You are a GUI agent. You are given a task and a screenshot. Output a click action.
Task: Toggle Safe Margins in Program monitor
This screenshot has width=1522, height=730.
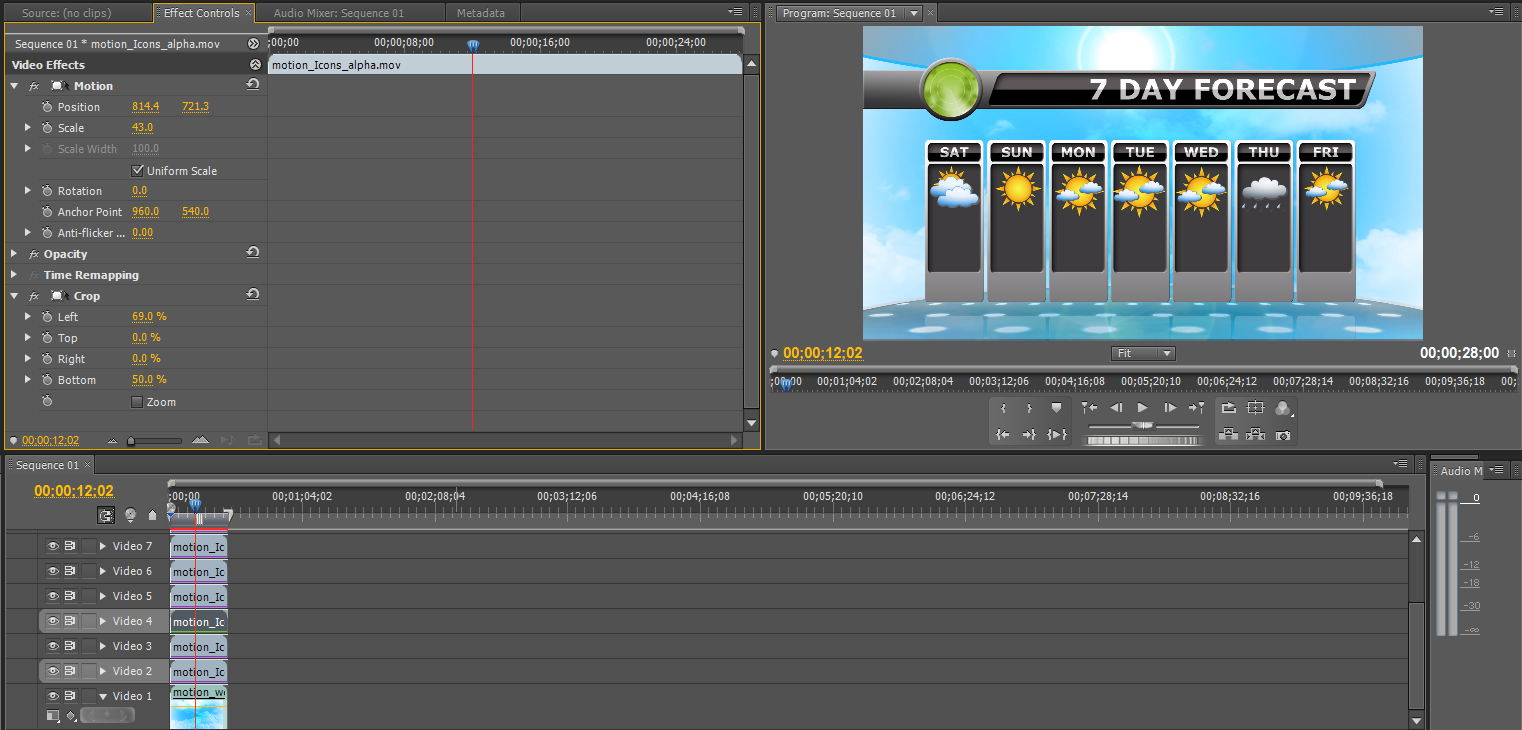[x=1256, y=408]
